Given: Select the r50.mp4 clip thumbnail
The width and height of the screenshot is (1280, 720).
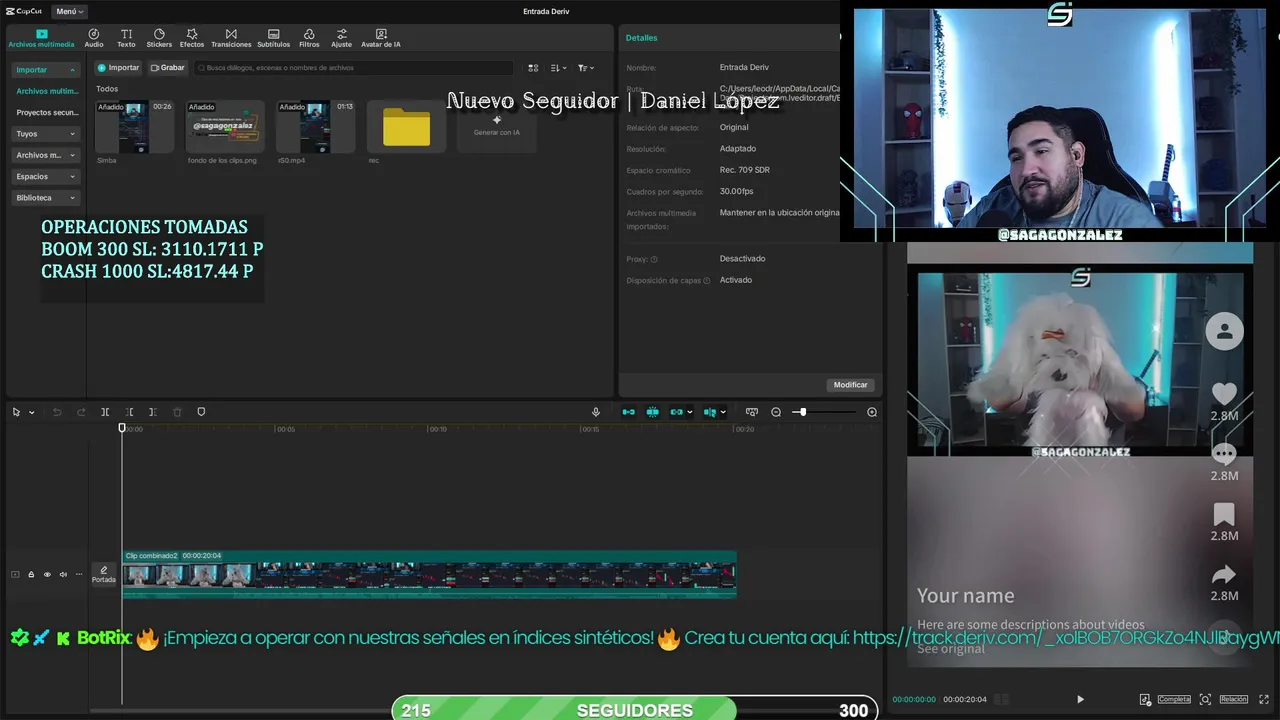Looking at the screenshot, I should point(316,126).
